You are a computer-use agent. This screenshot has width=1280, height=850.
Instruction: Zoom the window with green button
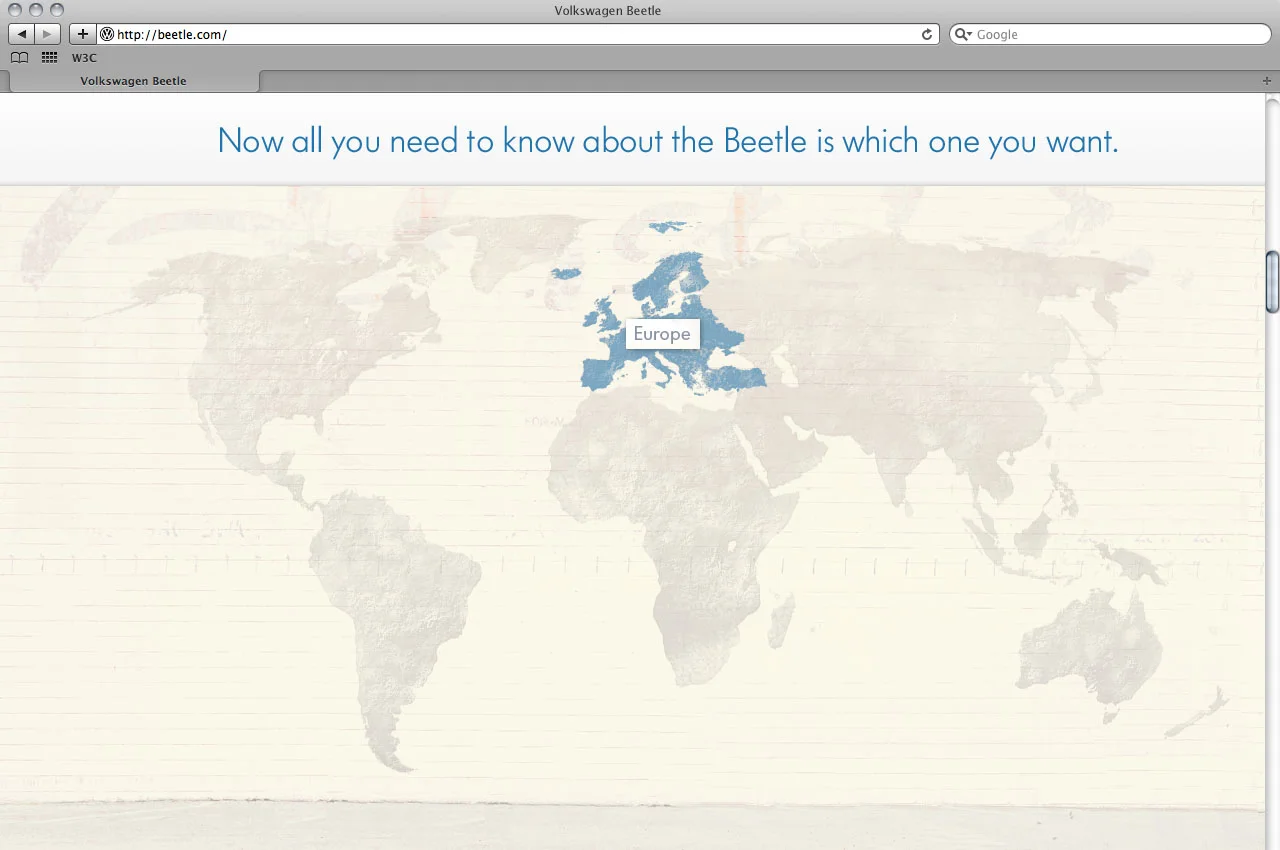point(57,10)
